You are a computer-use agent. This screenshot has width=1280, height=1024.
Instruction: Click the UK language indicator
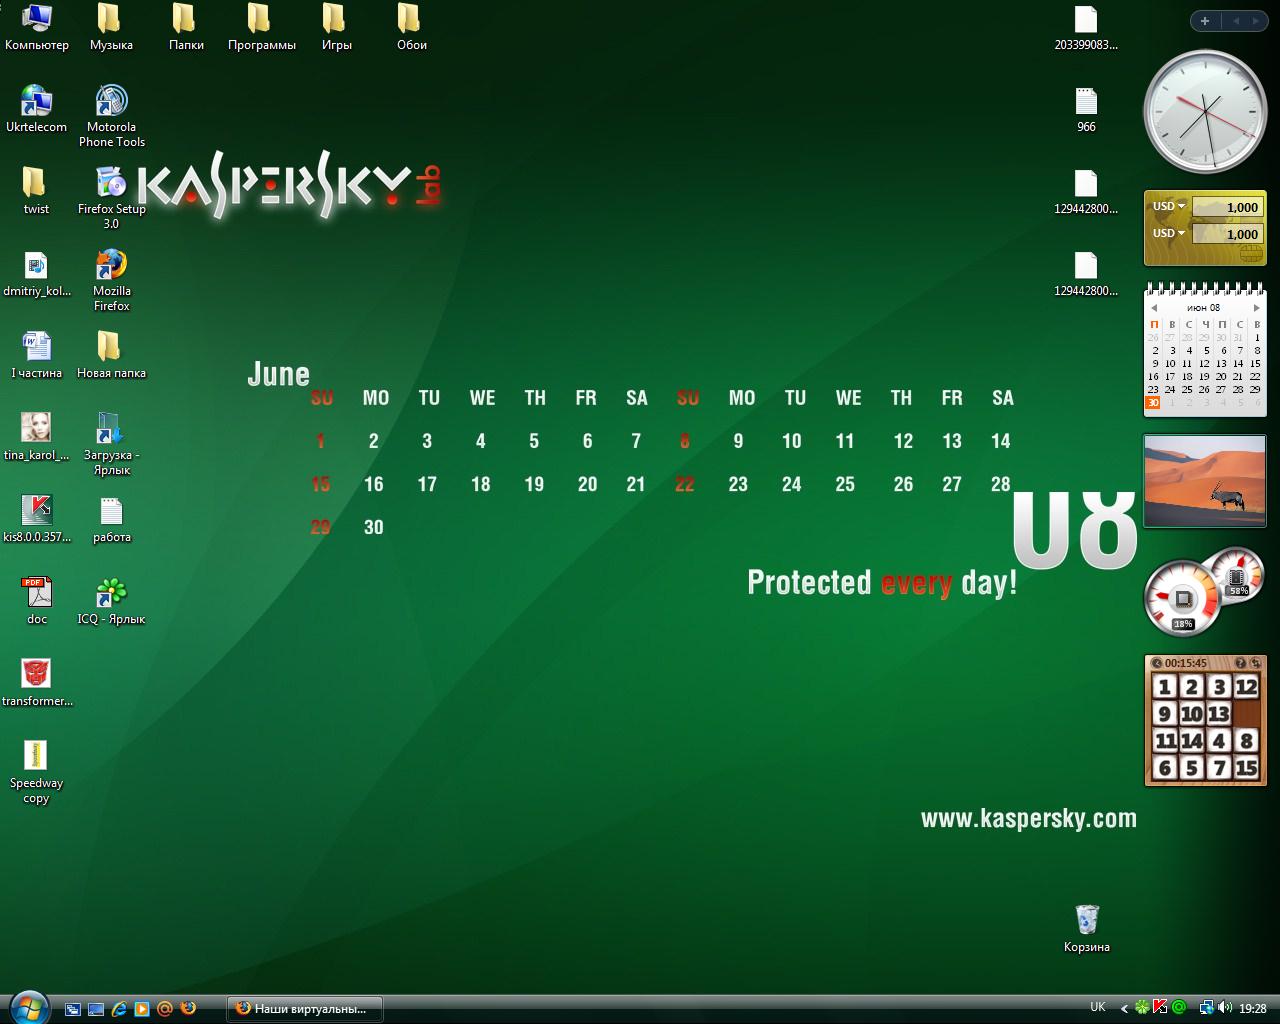1098,1007
